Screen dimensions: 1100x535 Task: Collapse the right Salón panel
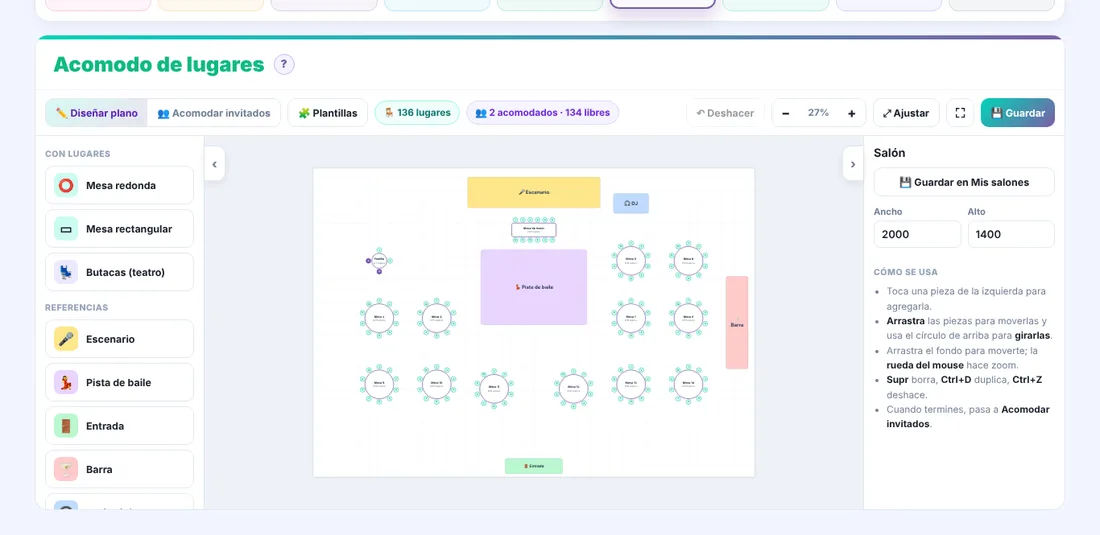pyautogui.click(x=853, y=164)
